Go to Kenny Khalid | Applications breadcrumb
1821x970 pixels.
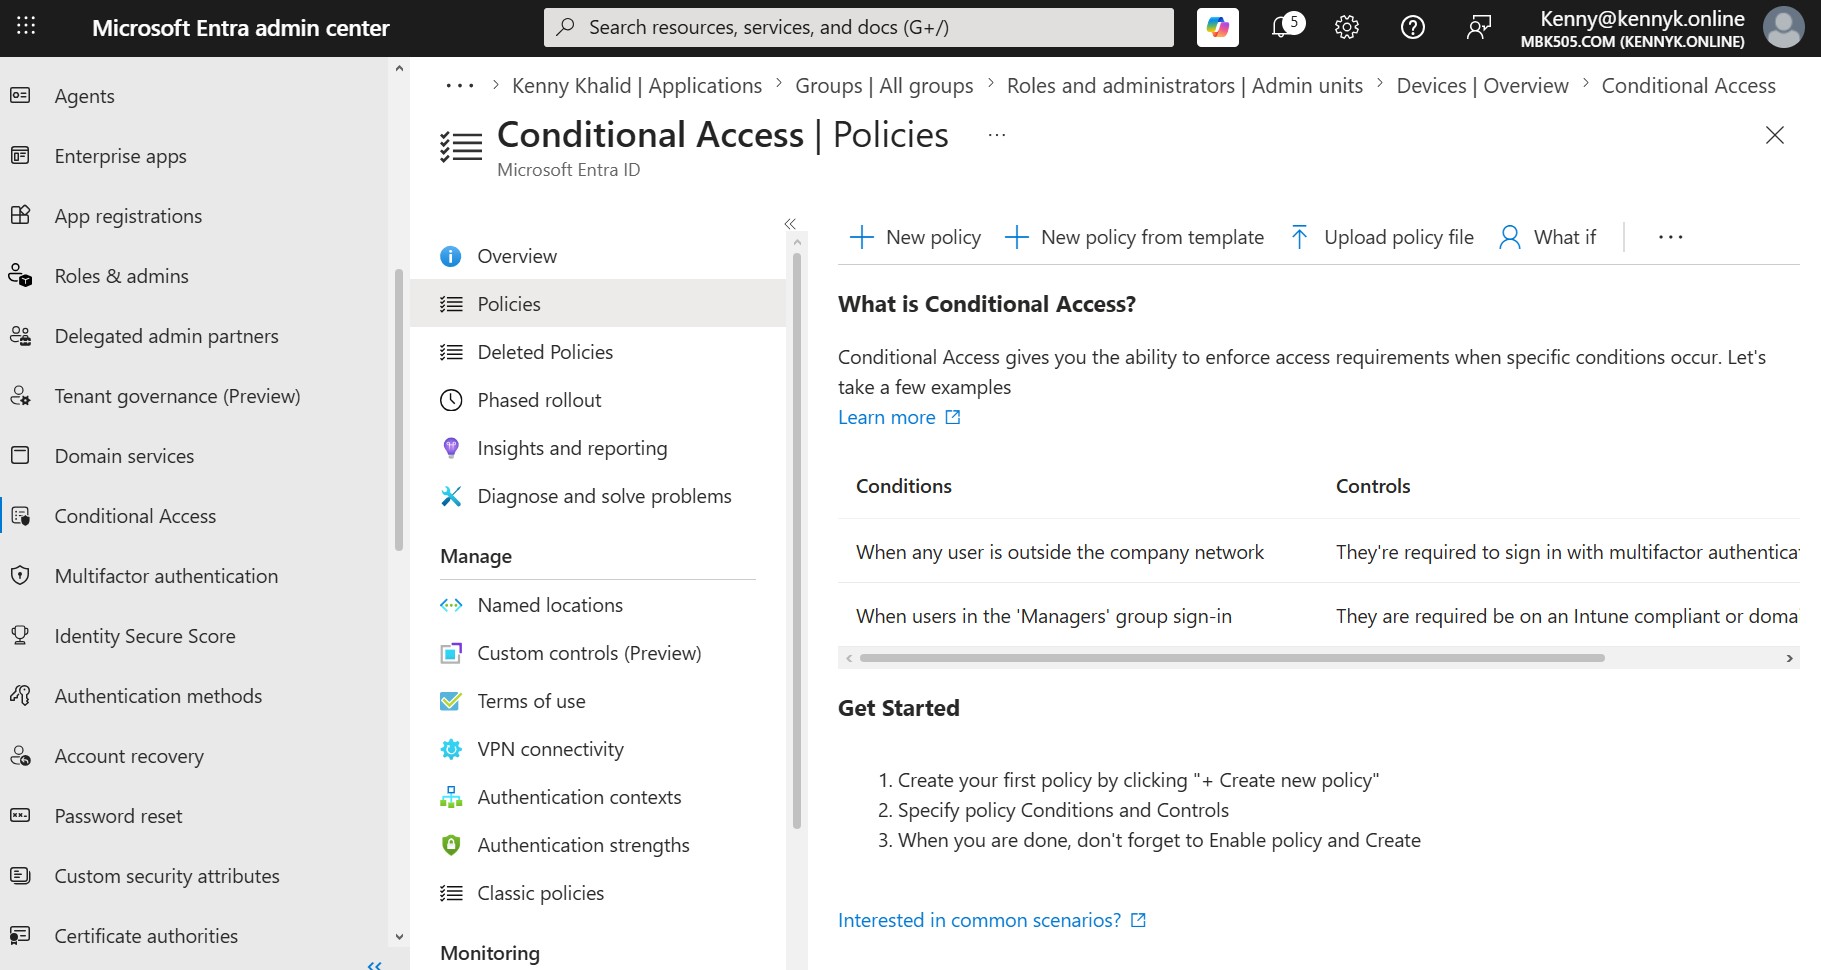[x=637, y=86]
